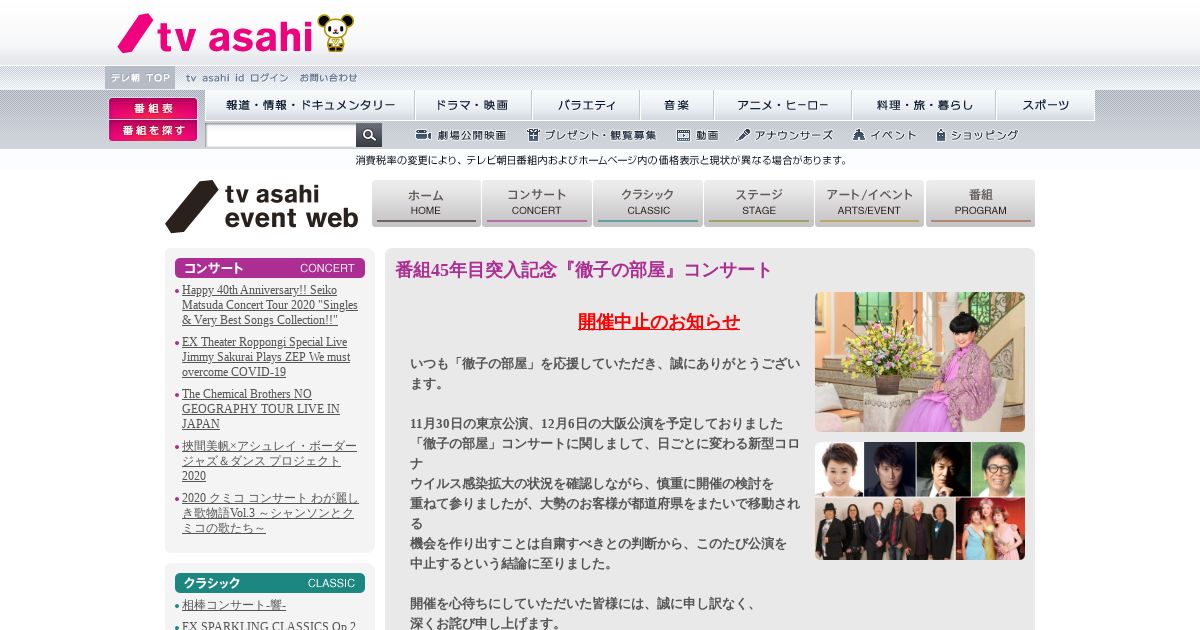
Task: Click 開催中止のお知らせ red heading
Action: (659, 322)
